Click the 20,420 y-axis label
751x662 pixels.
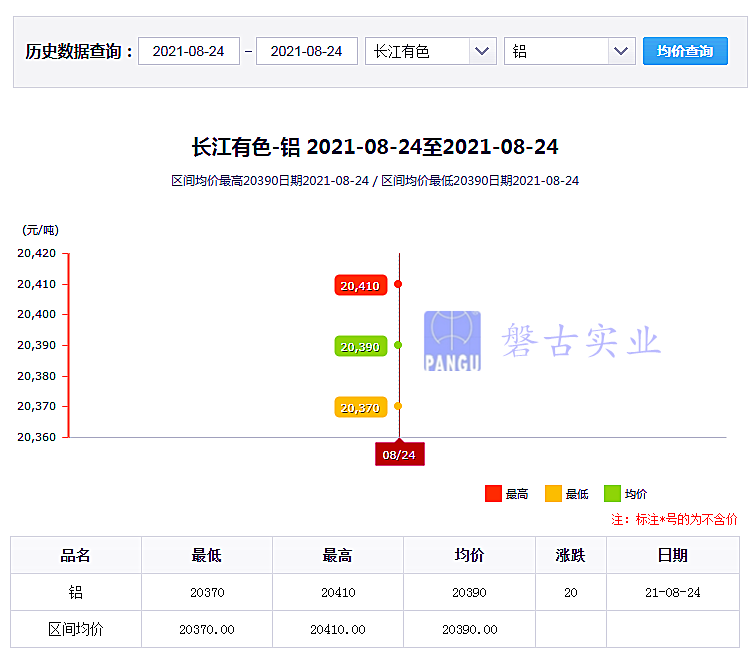point(36,253)
